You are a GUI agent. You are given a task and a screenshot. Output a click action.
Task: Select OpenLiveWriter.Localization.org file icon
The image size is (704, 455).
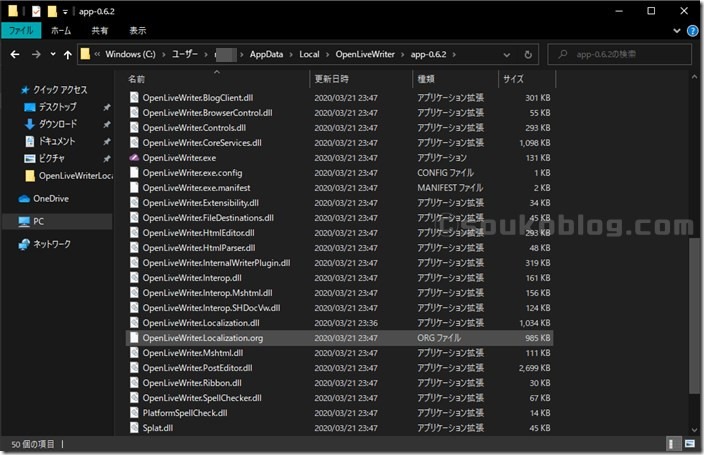pyautogui.click(x=134, y=338)
